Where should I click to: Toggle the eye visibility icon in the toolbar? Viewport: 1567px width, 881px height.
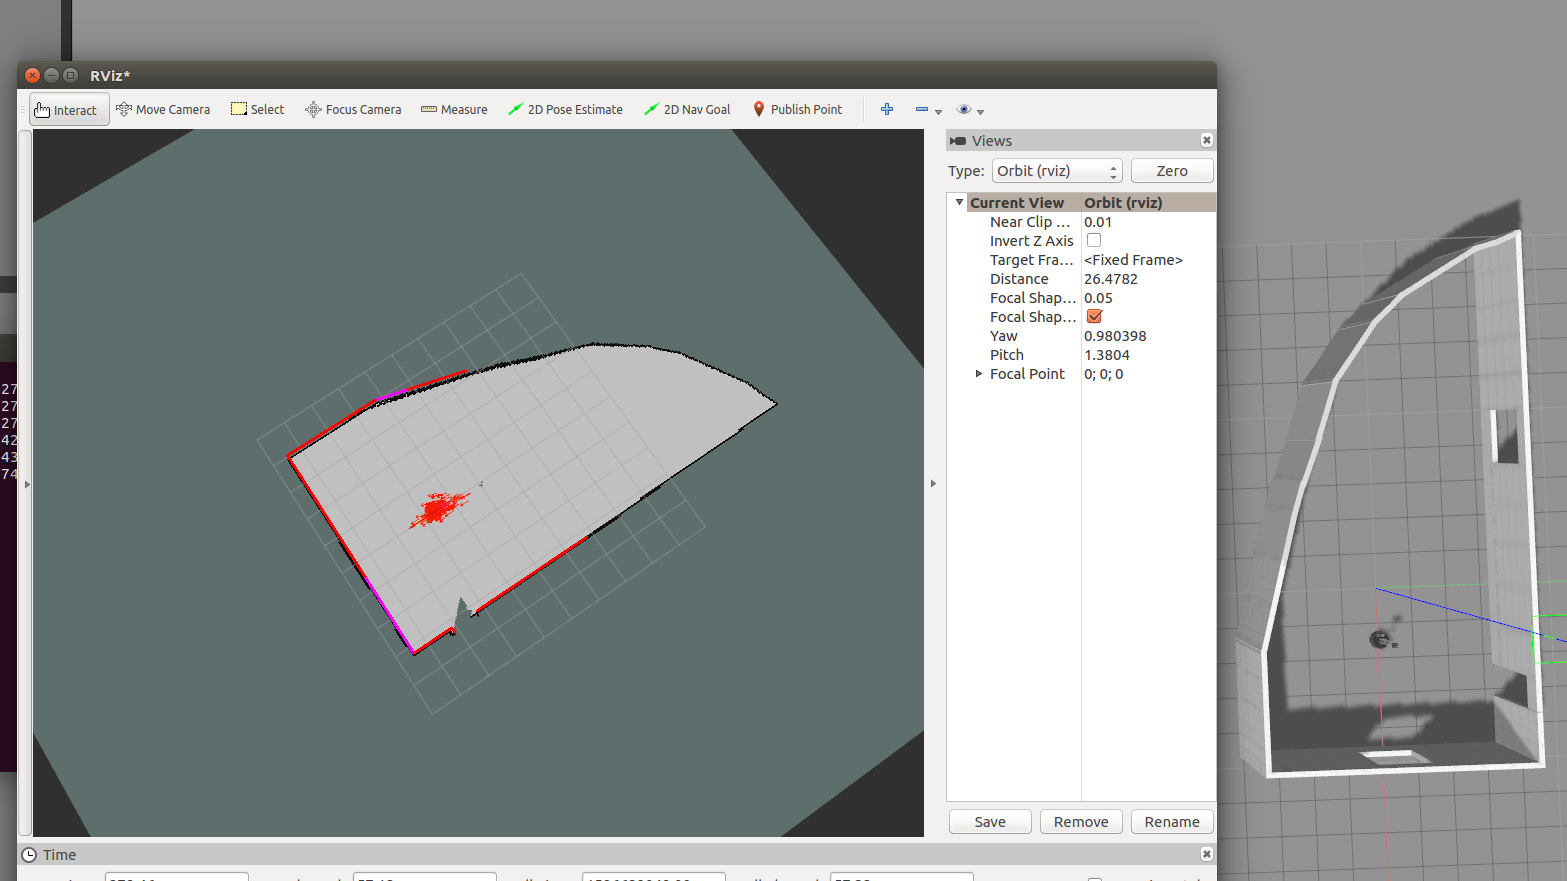(962, 109)
